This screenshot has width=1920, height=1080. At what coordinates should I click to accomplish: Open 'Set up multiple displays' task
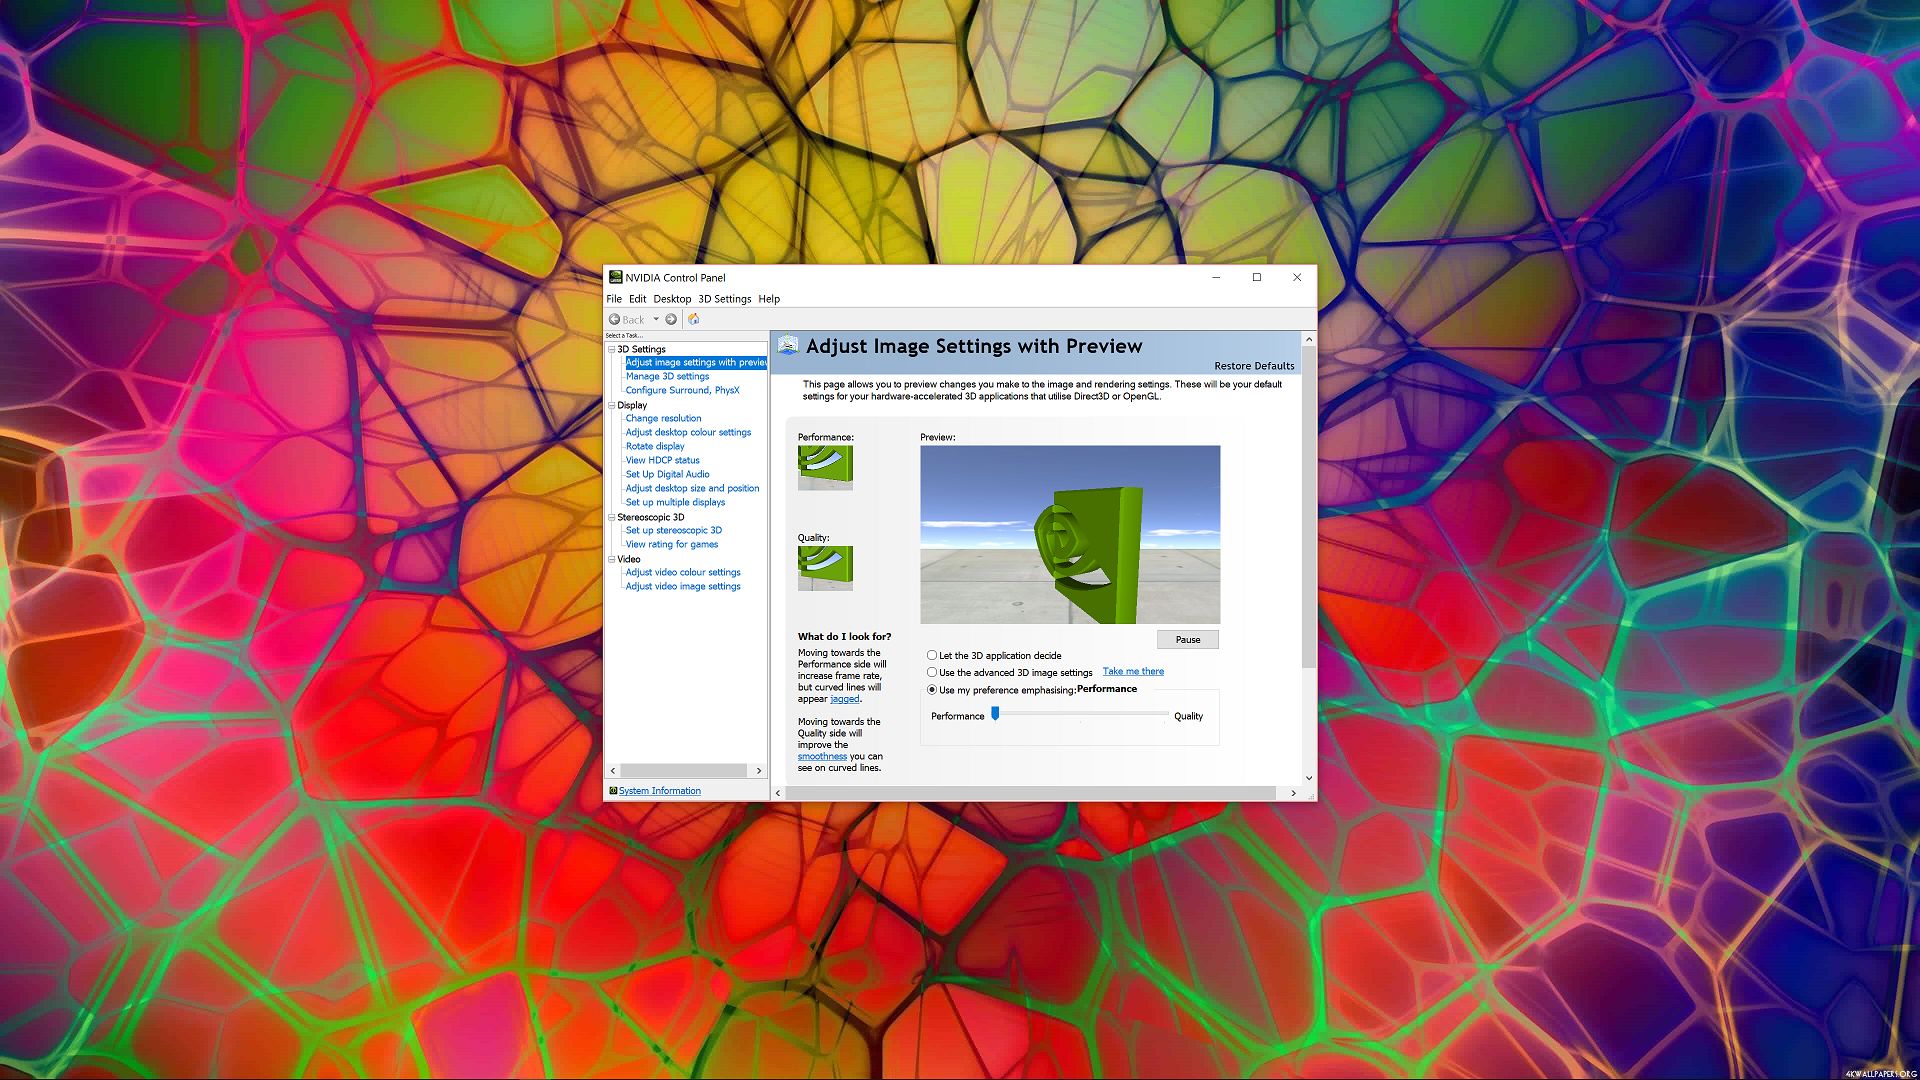(x=675, y=503)
